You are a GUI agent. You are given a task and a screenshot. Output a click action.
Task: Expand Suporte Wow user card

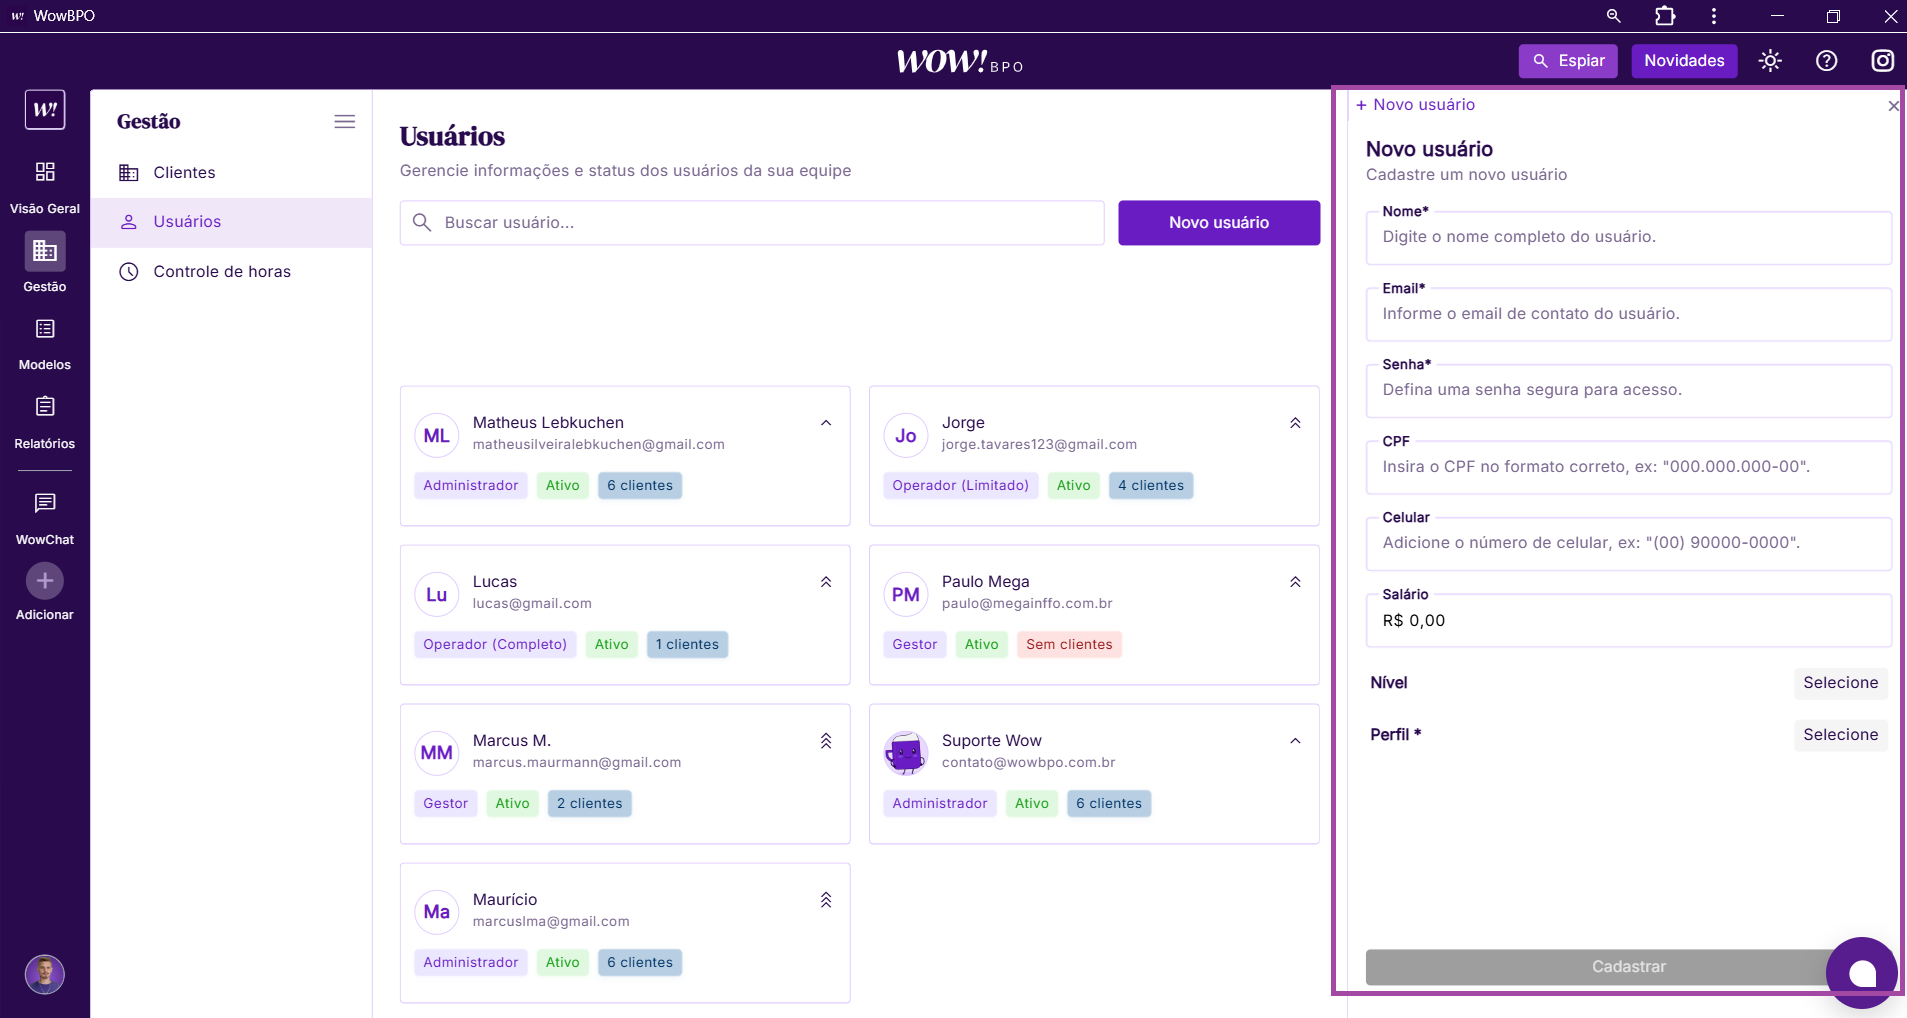tap(1295, 741)
